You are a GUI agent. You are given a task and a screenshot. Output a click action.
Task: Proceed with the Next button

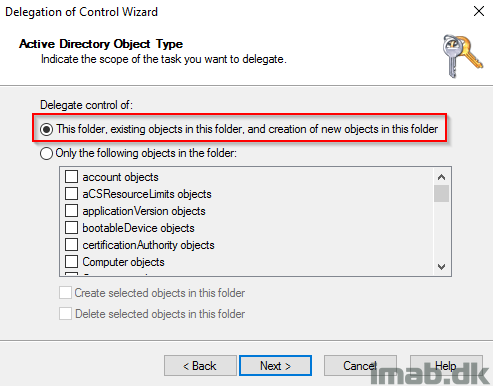pos(275,366)
